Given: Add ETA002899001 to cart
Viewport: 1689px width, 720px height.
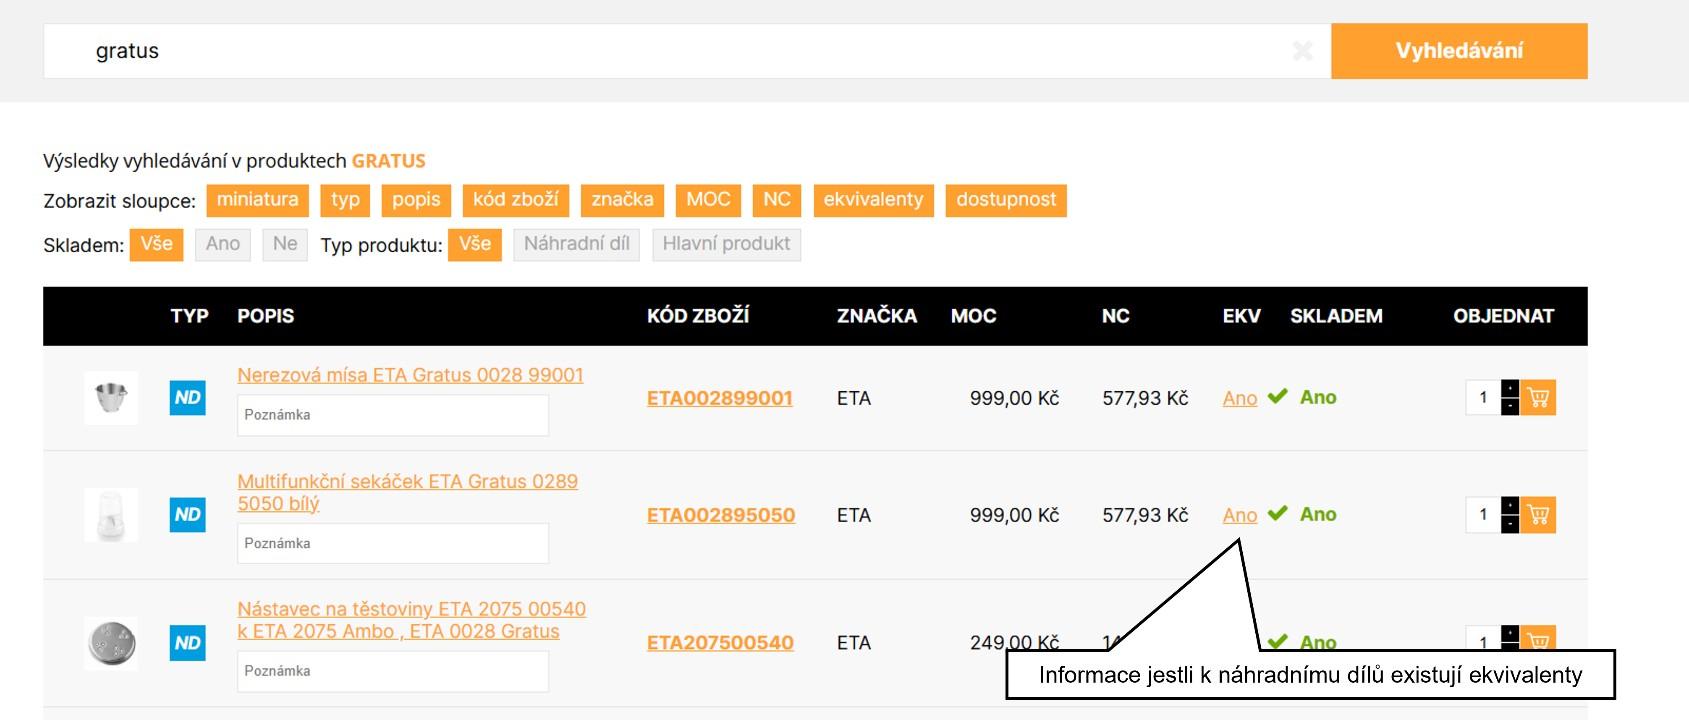Looking at the screenshot, I should coord(1538,398).
